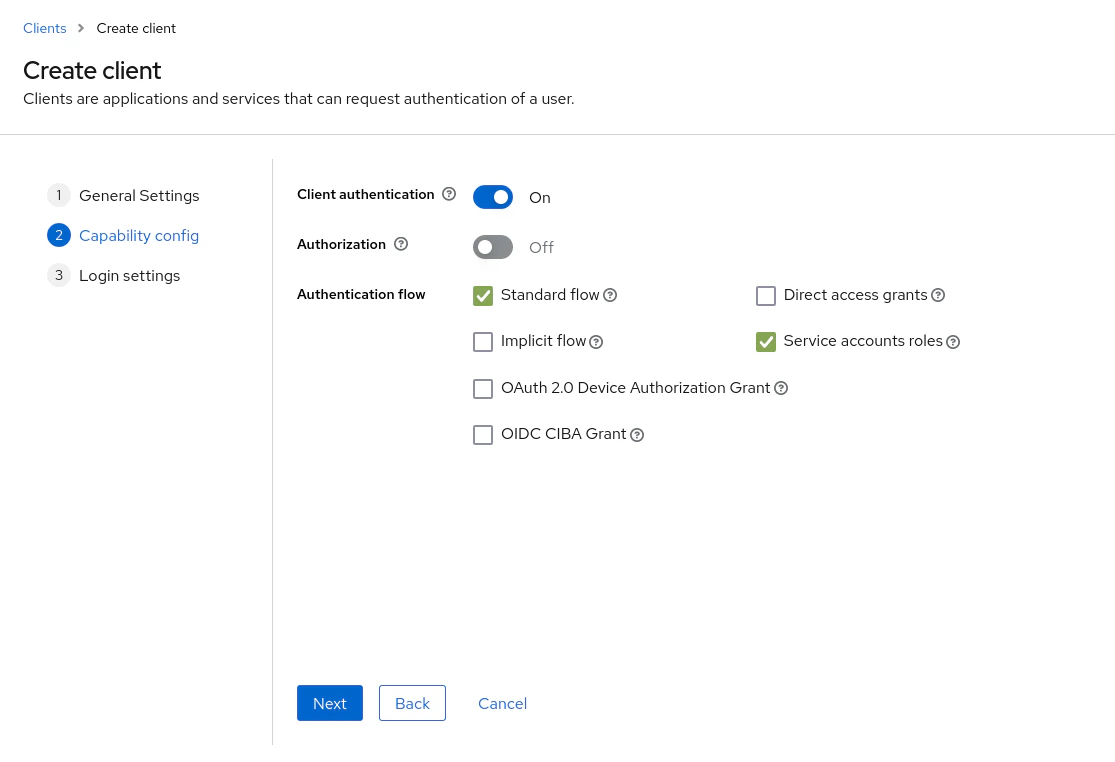Screen dimensions: 1115x762
Task: Navigate to Clients via breadcrumb
Action: point(44,28)
